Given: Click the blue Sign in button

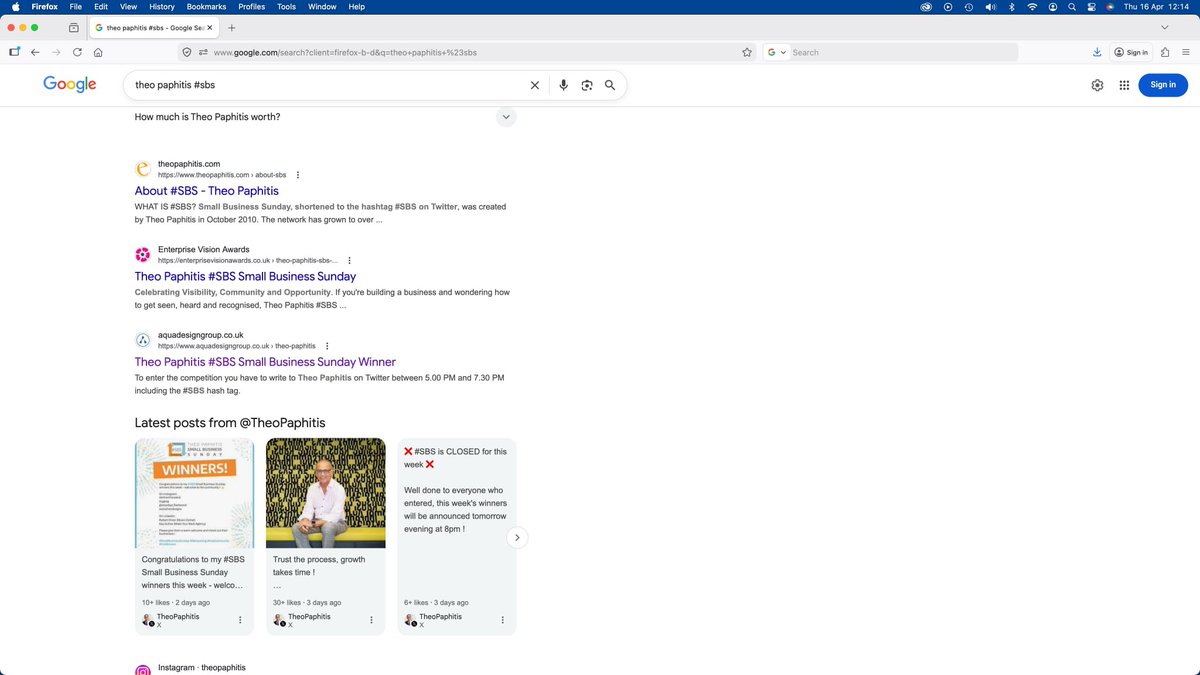Looking at the screenshot, I should tap(1162, 85).
